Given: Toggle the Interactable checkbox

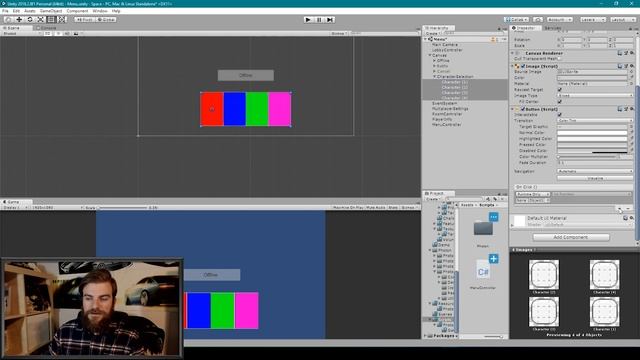Looking at the screenshot, I should (x=560, y=115).
